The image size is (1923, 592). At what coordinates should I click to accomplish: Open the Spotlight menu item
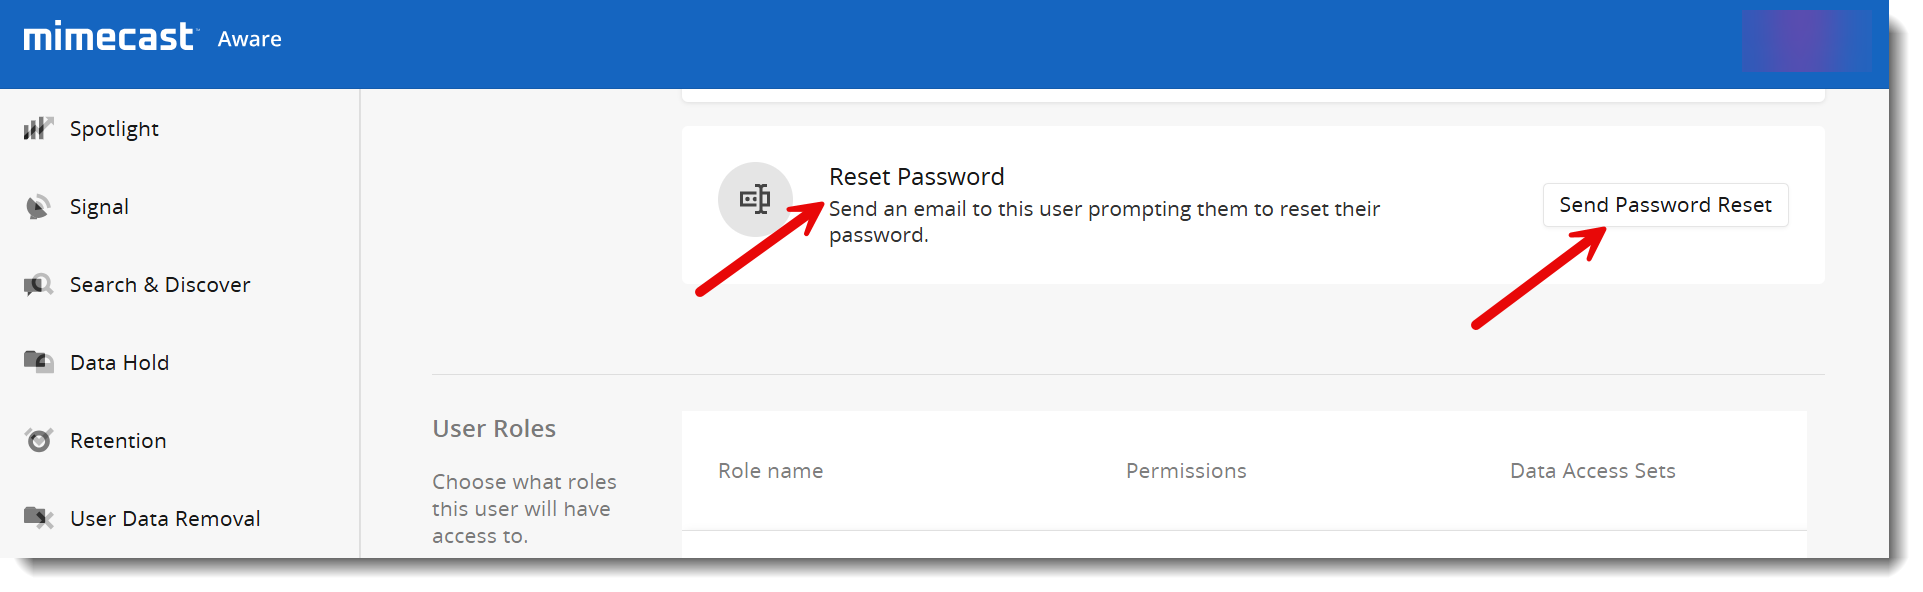click(114, 129)
